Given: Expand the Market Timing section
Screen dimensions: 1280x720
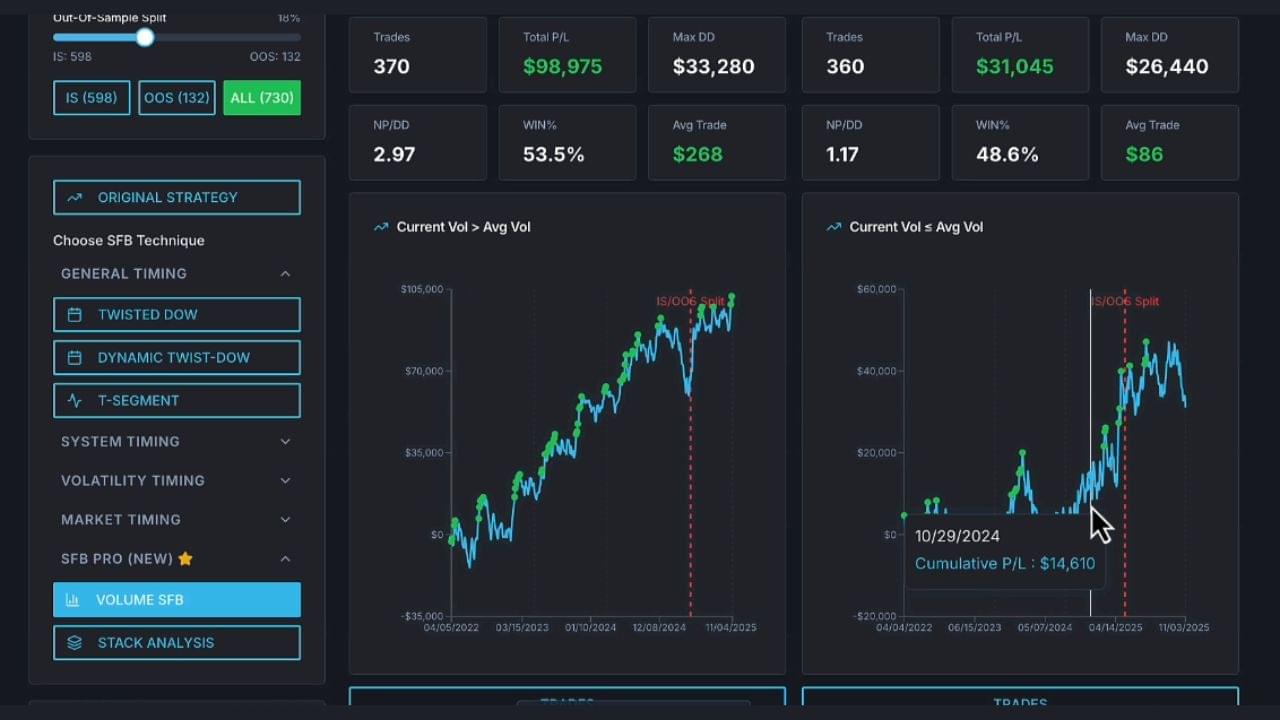Looking at the screenshot, I should coord(285,520).
